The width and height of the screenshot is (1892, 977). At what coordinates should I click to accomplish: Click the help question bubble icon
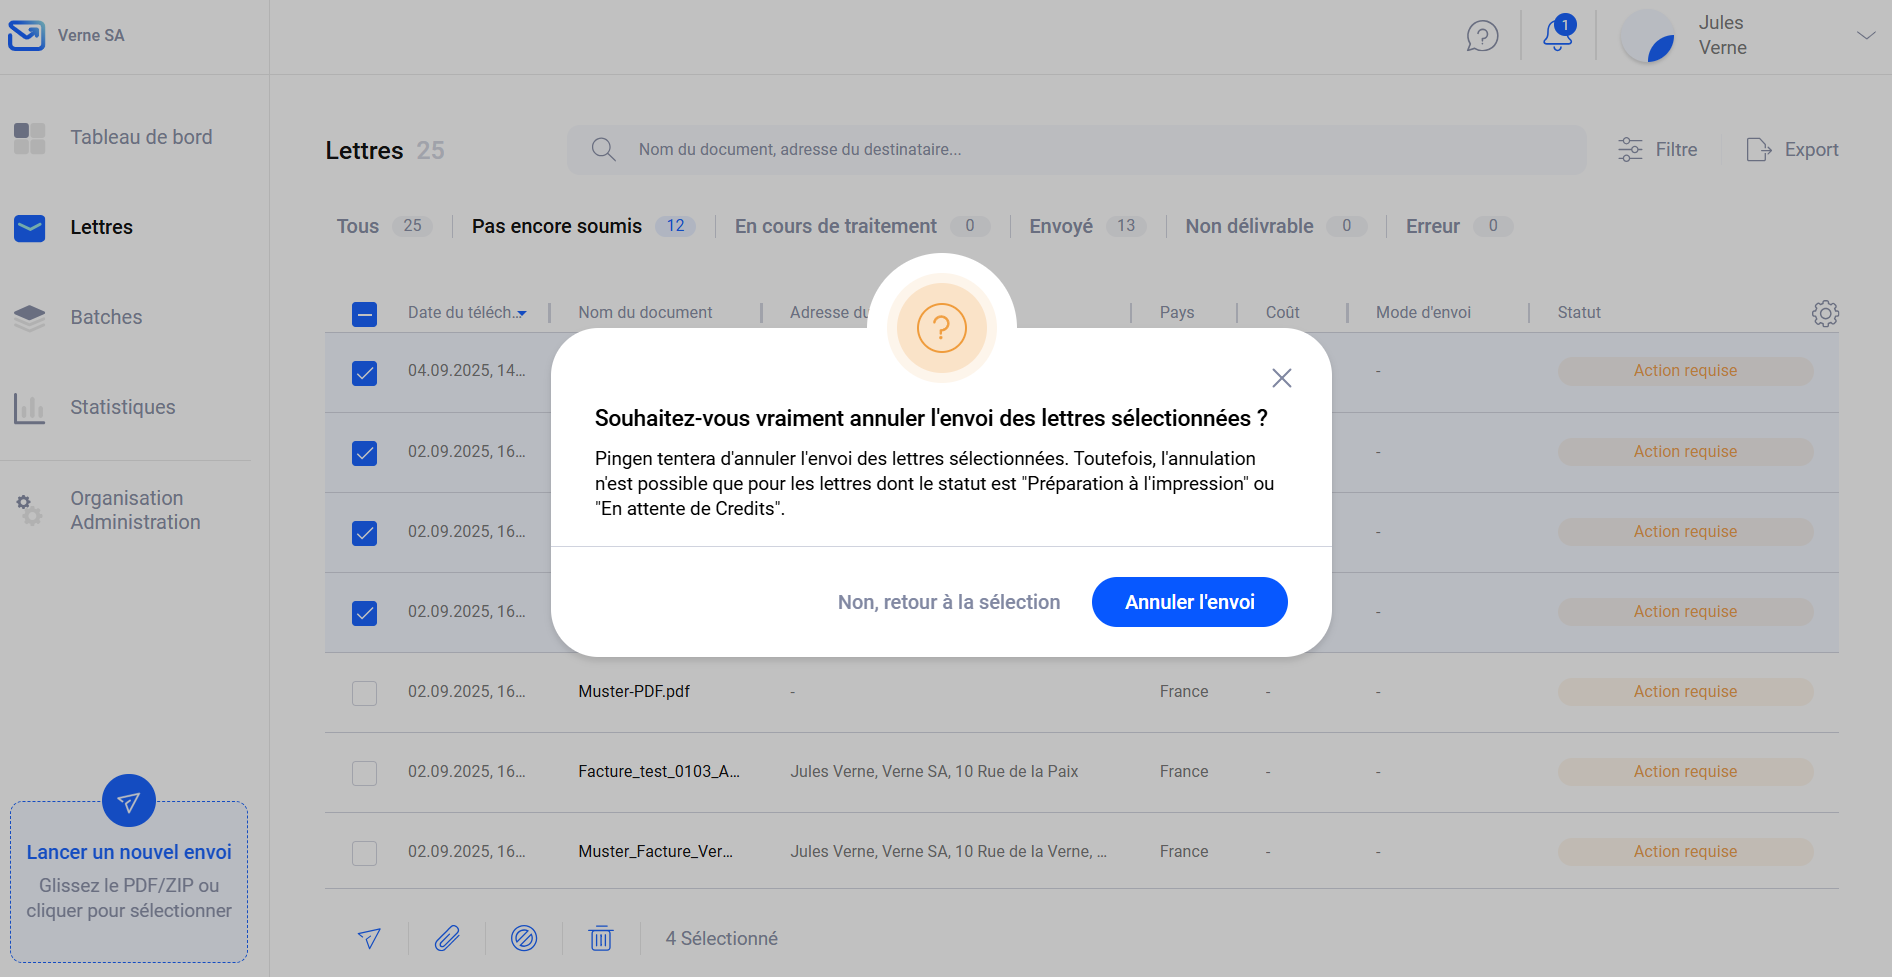pos(1482,37)
